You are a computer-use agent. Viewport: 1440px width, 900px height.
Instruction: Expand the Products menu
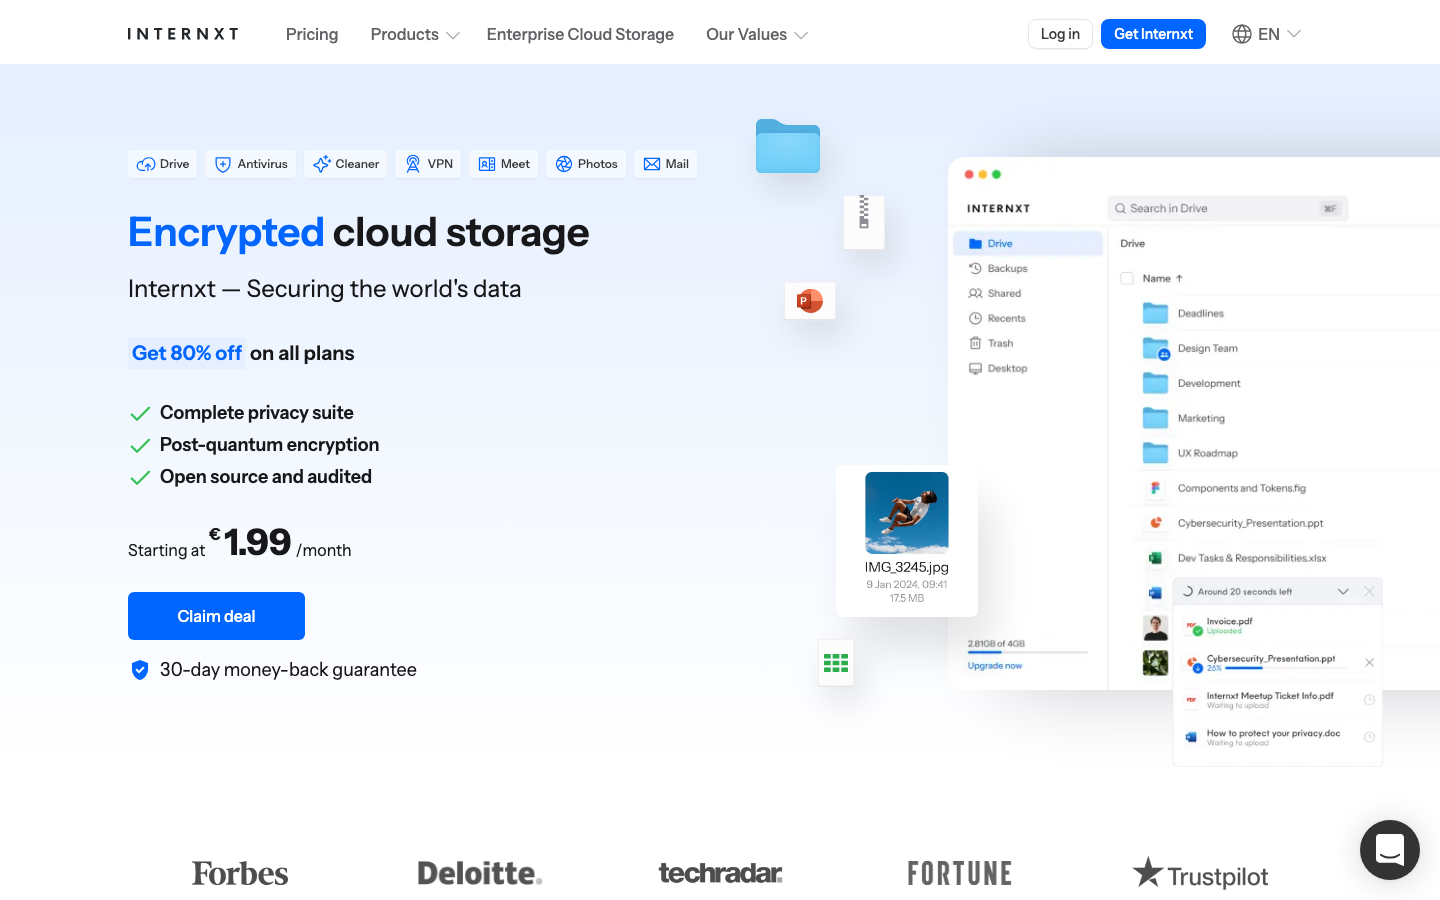[415, 34]
